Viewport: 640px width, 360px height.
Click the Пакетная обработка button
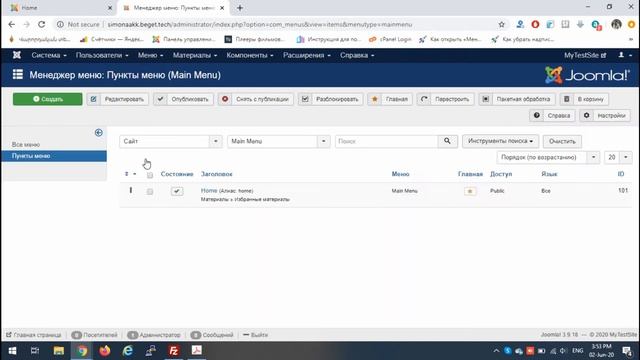[517, 99]
